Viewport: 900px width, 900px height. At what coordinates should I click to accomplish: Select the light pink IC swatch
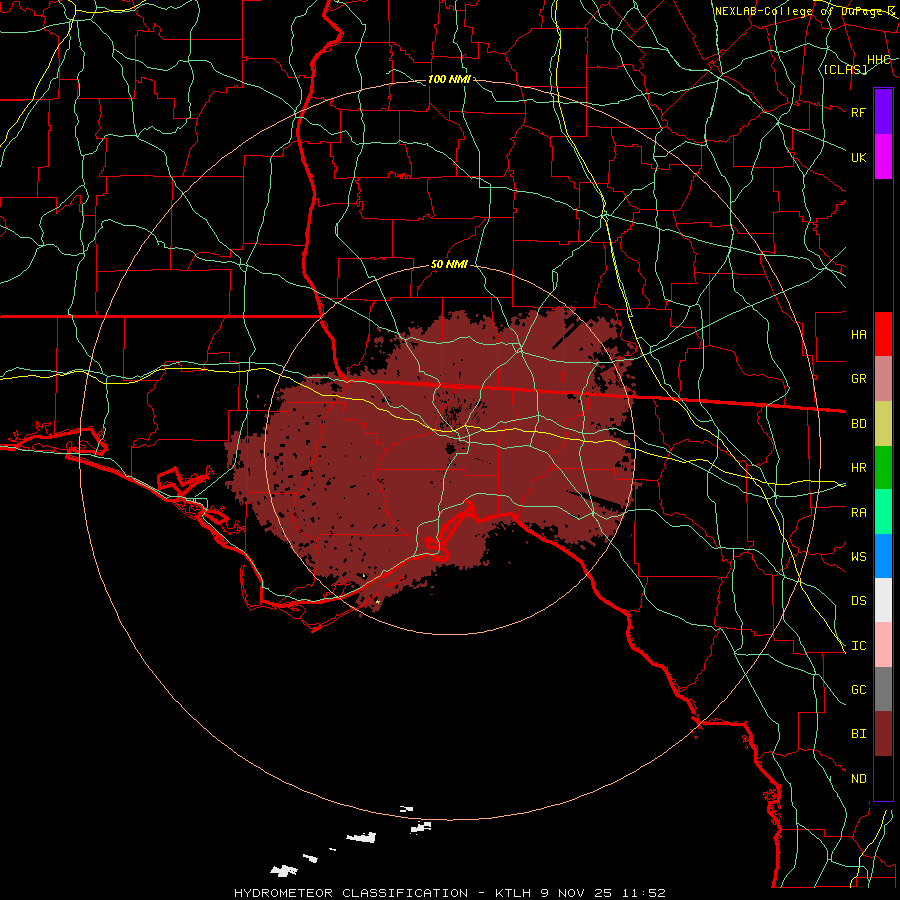coord(883,645)
